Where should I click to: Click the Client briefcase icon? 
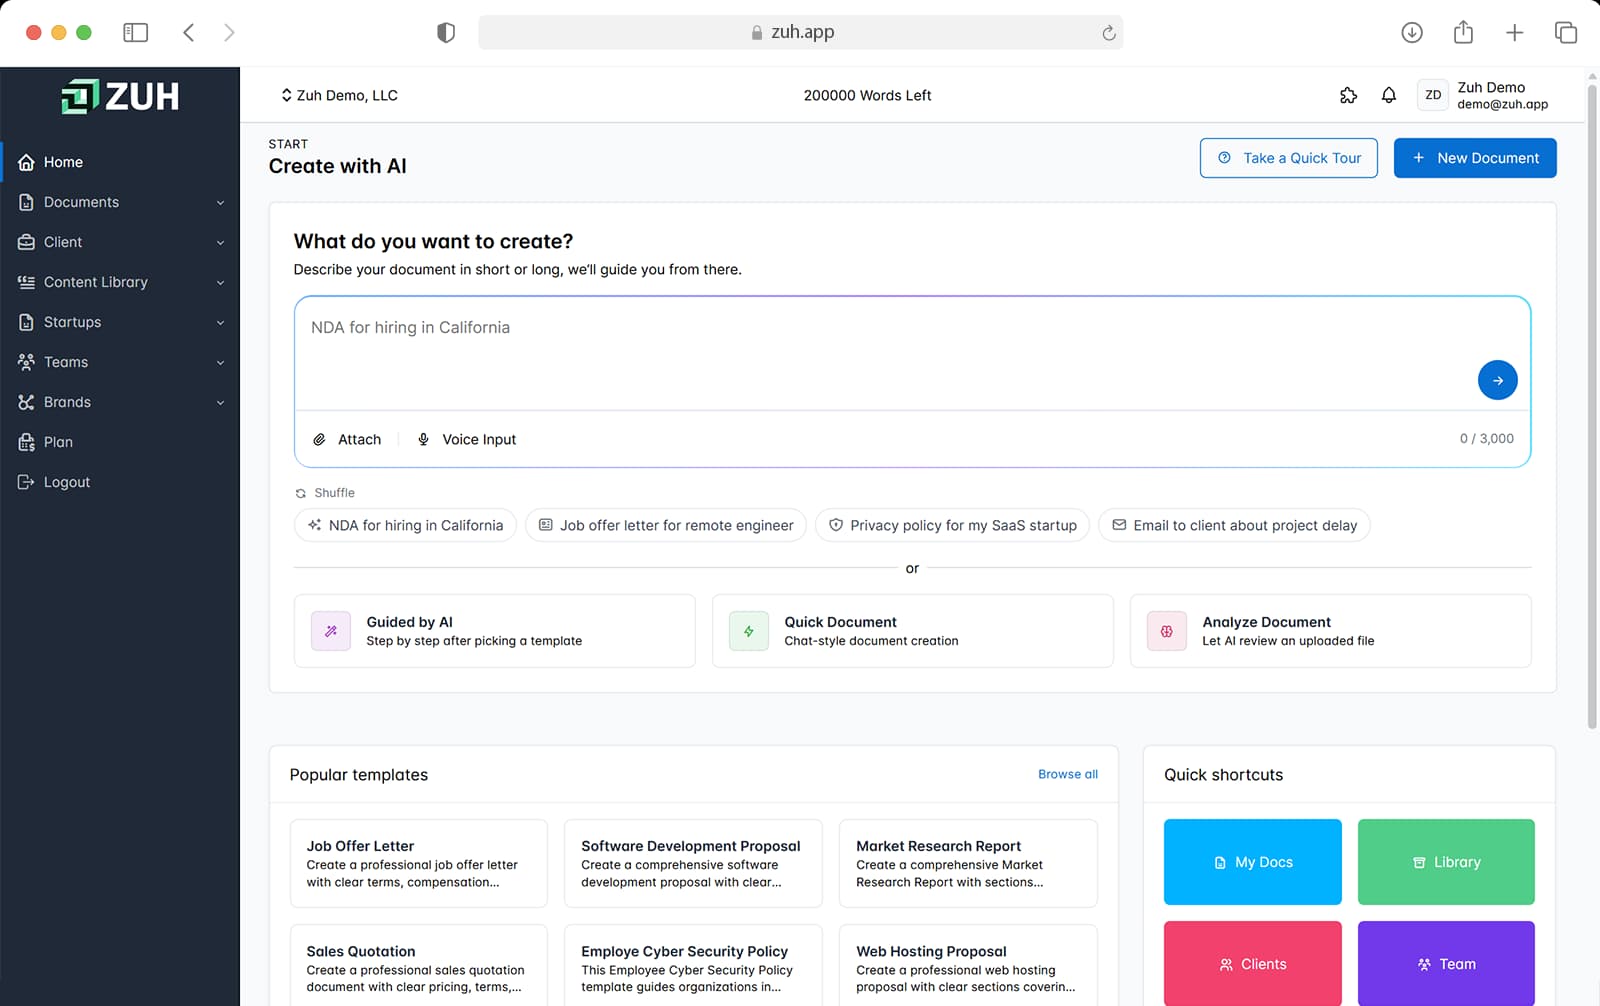point(27,242)
